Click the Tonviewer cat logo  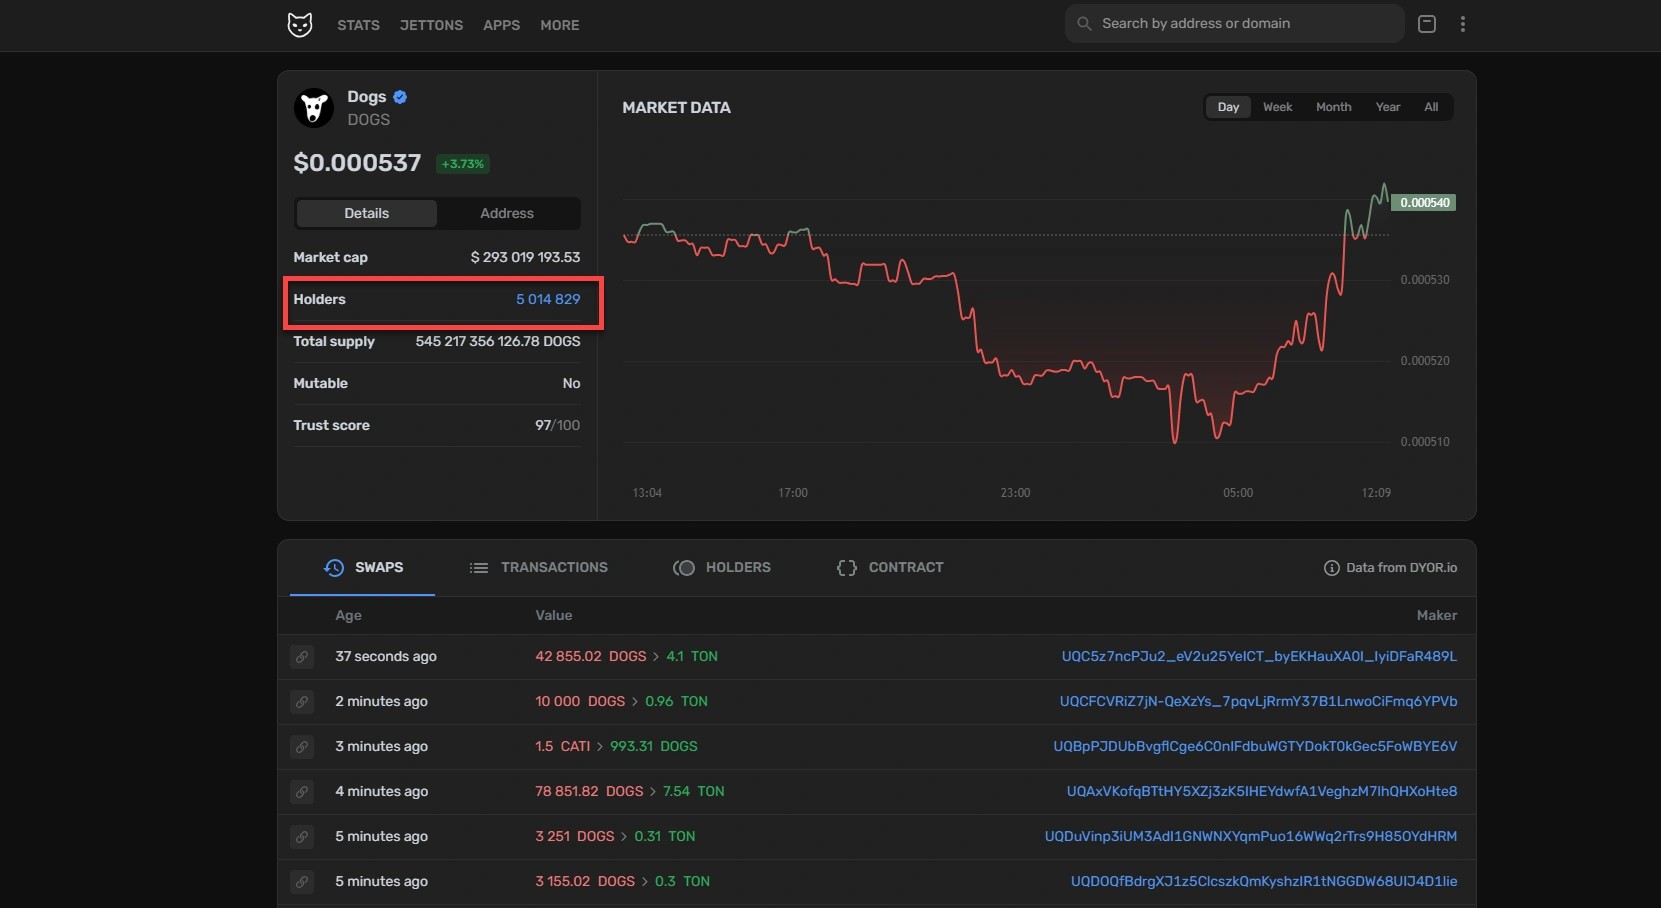(300, 25)
